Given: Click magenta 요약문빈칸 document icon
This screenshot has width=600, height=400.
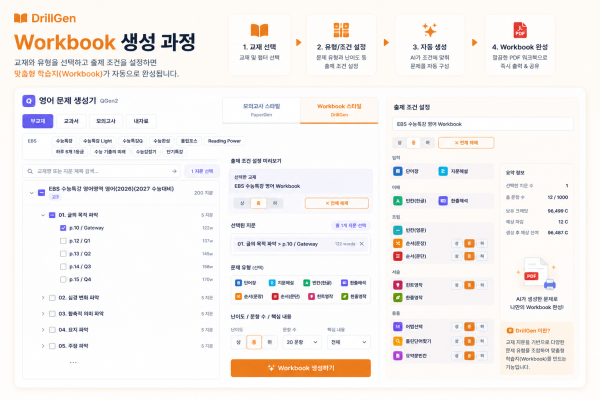Looking at the screenshot, I should (x=398, y=356).
